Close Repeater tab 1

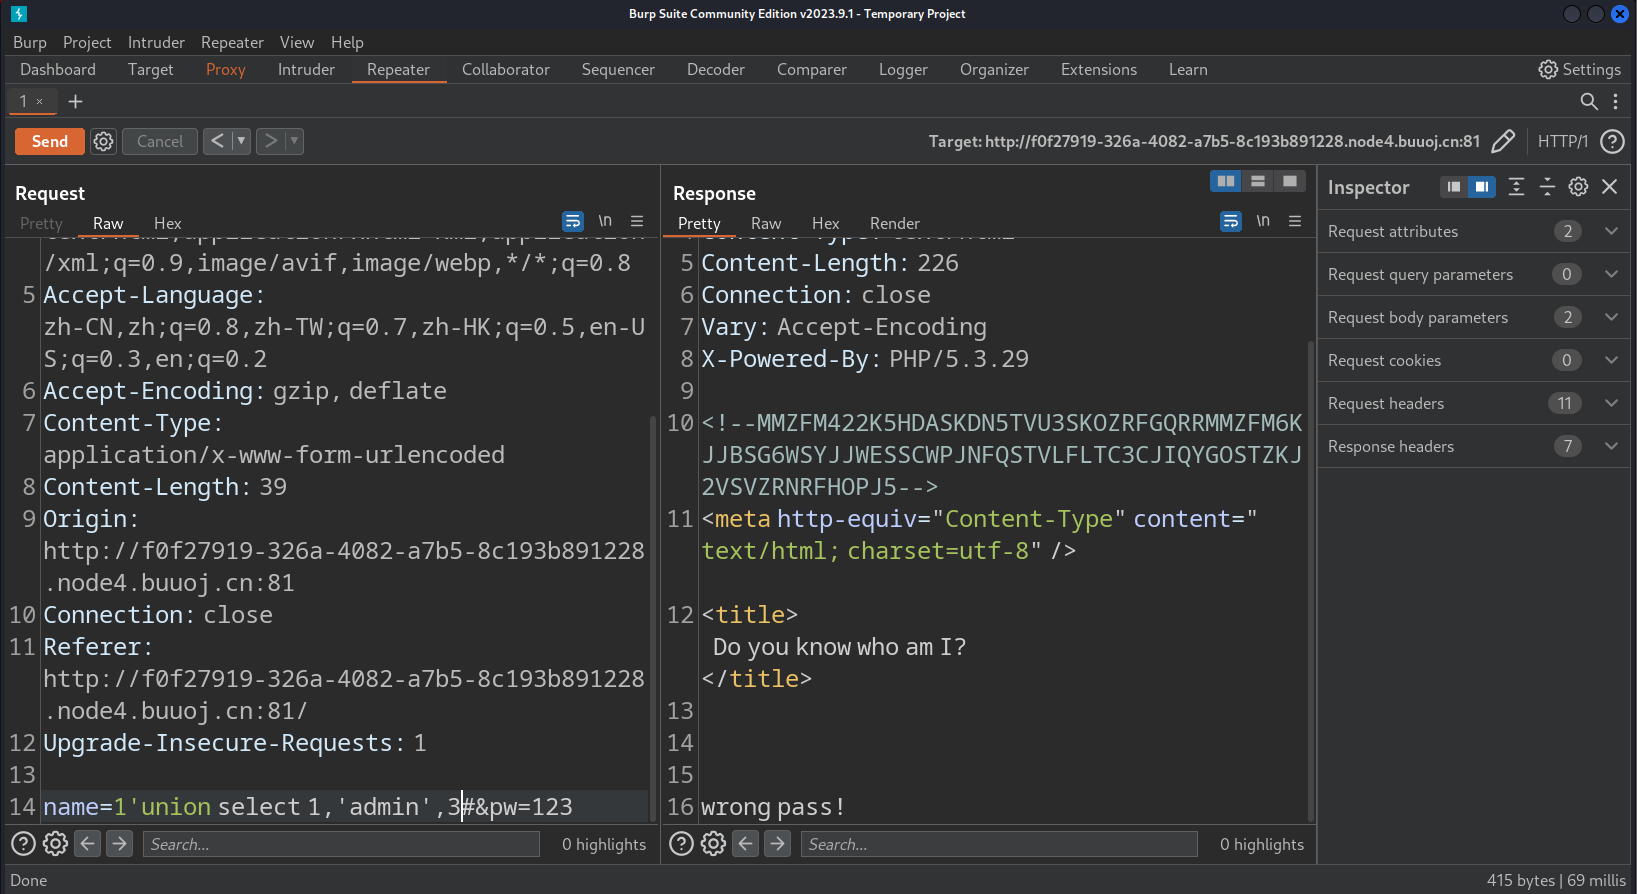[x=40, y=101]
